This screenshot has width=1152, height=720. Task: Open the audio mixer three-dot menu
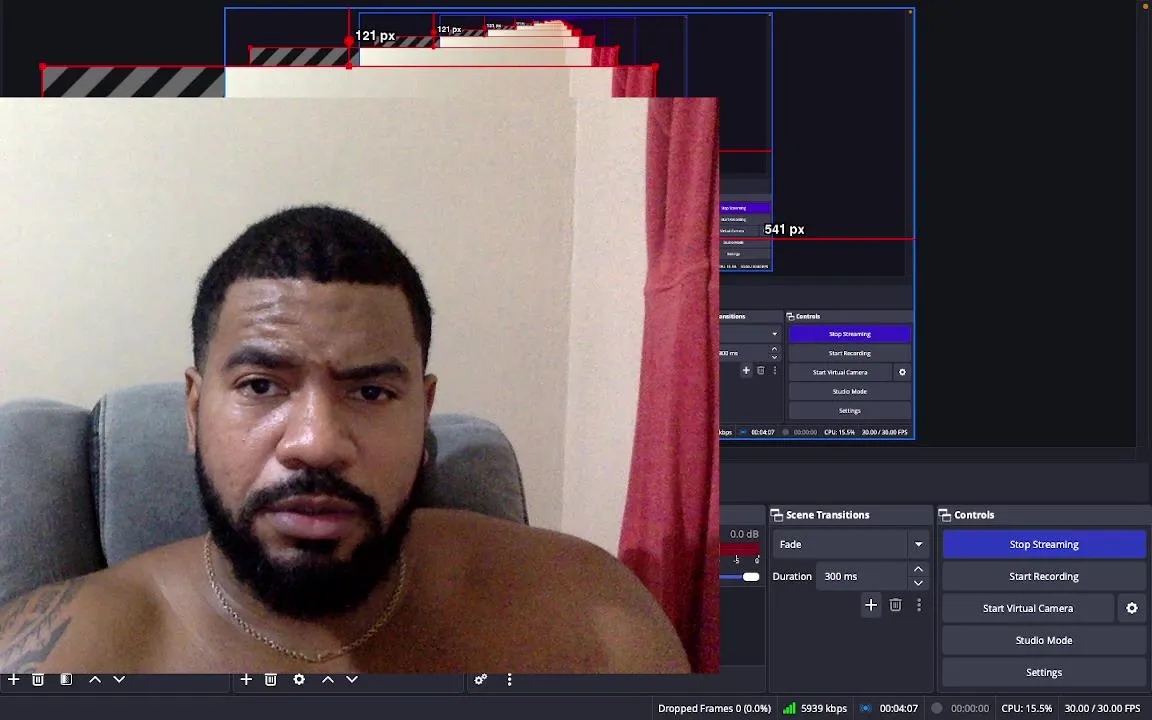click(509, 680)
